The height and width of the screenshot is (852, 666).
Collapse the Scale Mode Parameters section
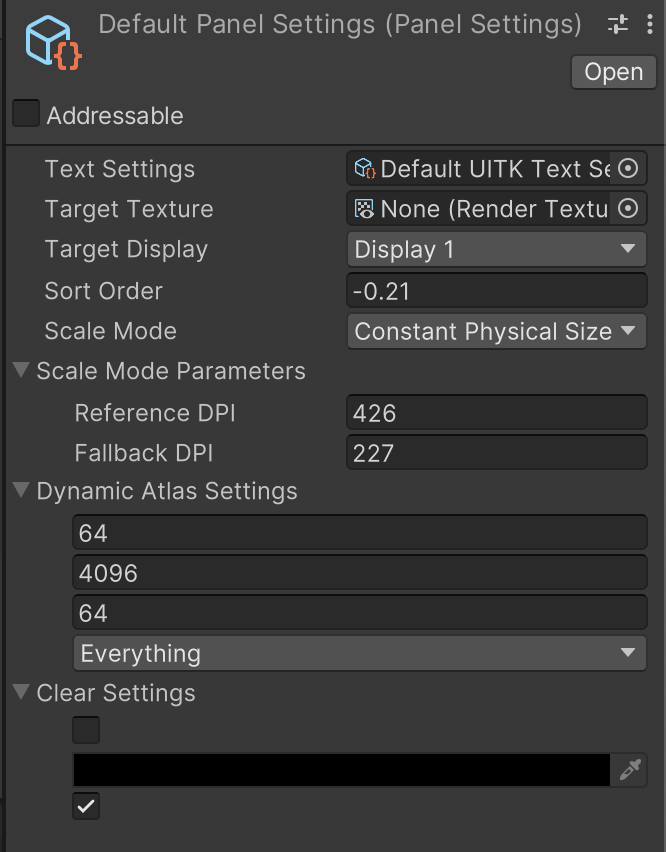coord(19,370)
